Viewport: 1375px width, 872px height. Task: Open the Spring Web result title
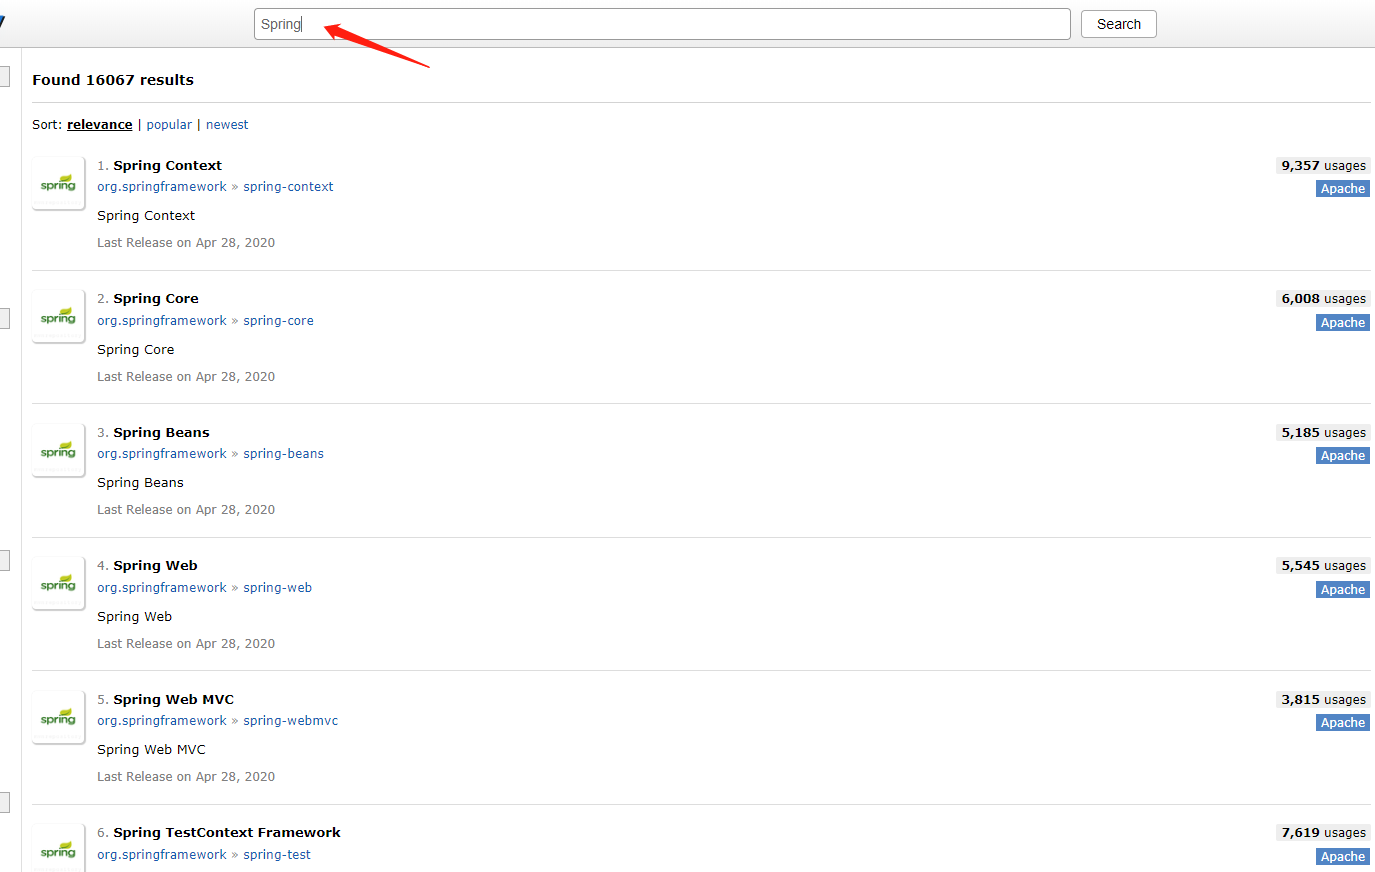pos(155,566)
